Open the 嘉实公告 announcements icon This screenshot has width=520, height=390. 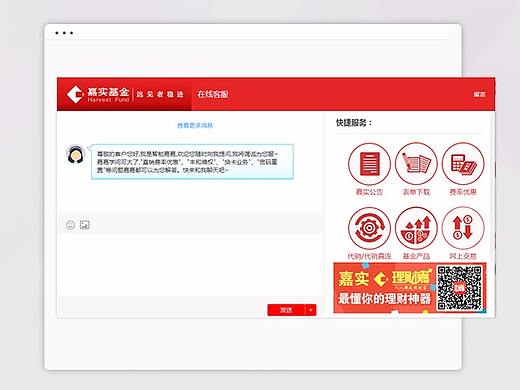point(369,164)
